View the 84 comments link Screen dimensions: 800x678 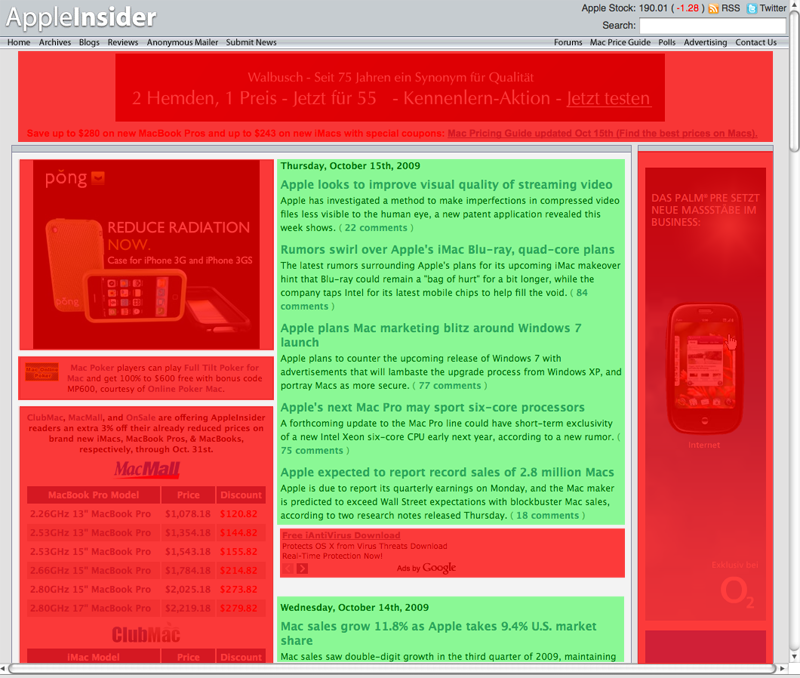[x=434, y=299]
